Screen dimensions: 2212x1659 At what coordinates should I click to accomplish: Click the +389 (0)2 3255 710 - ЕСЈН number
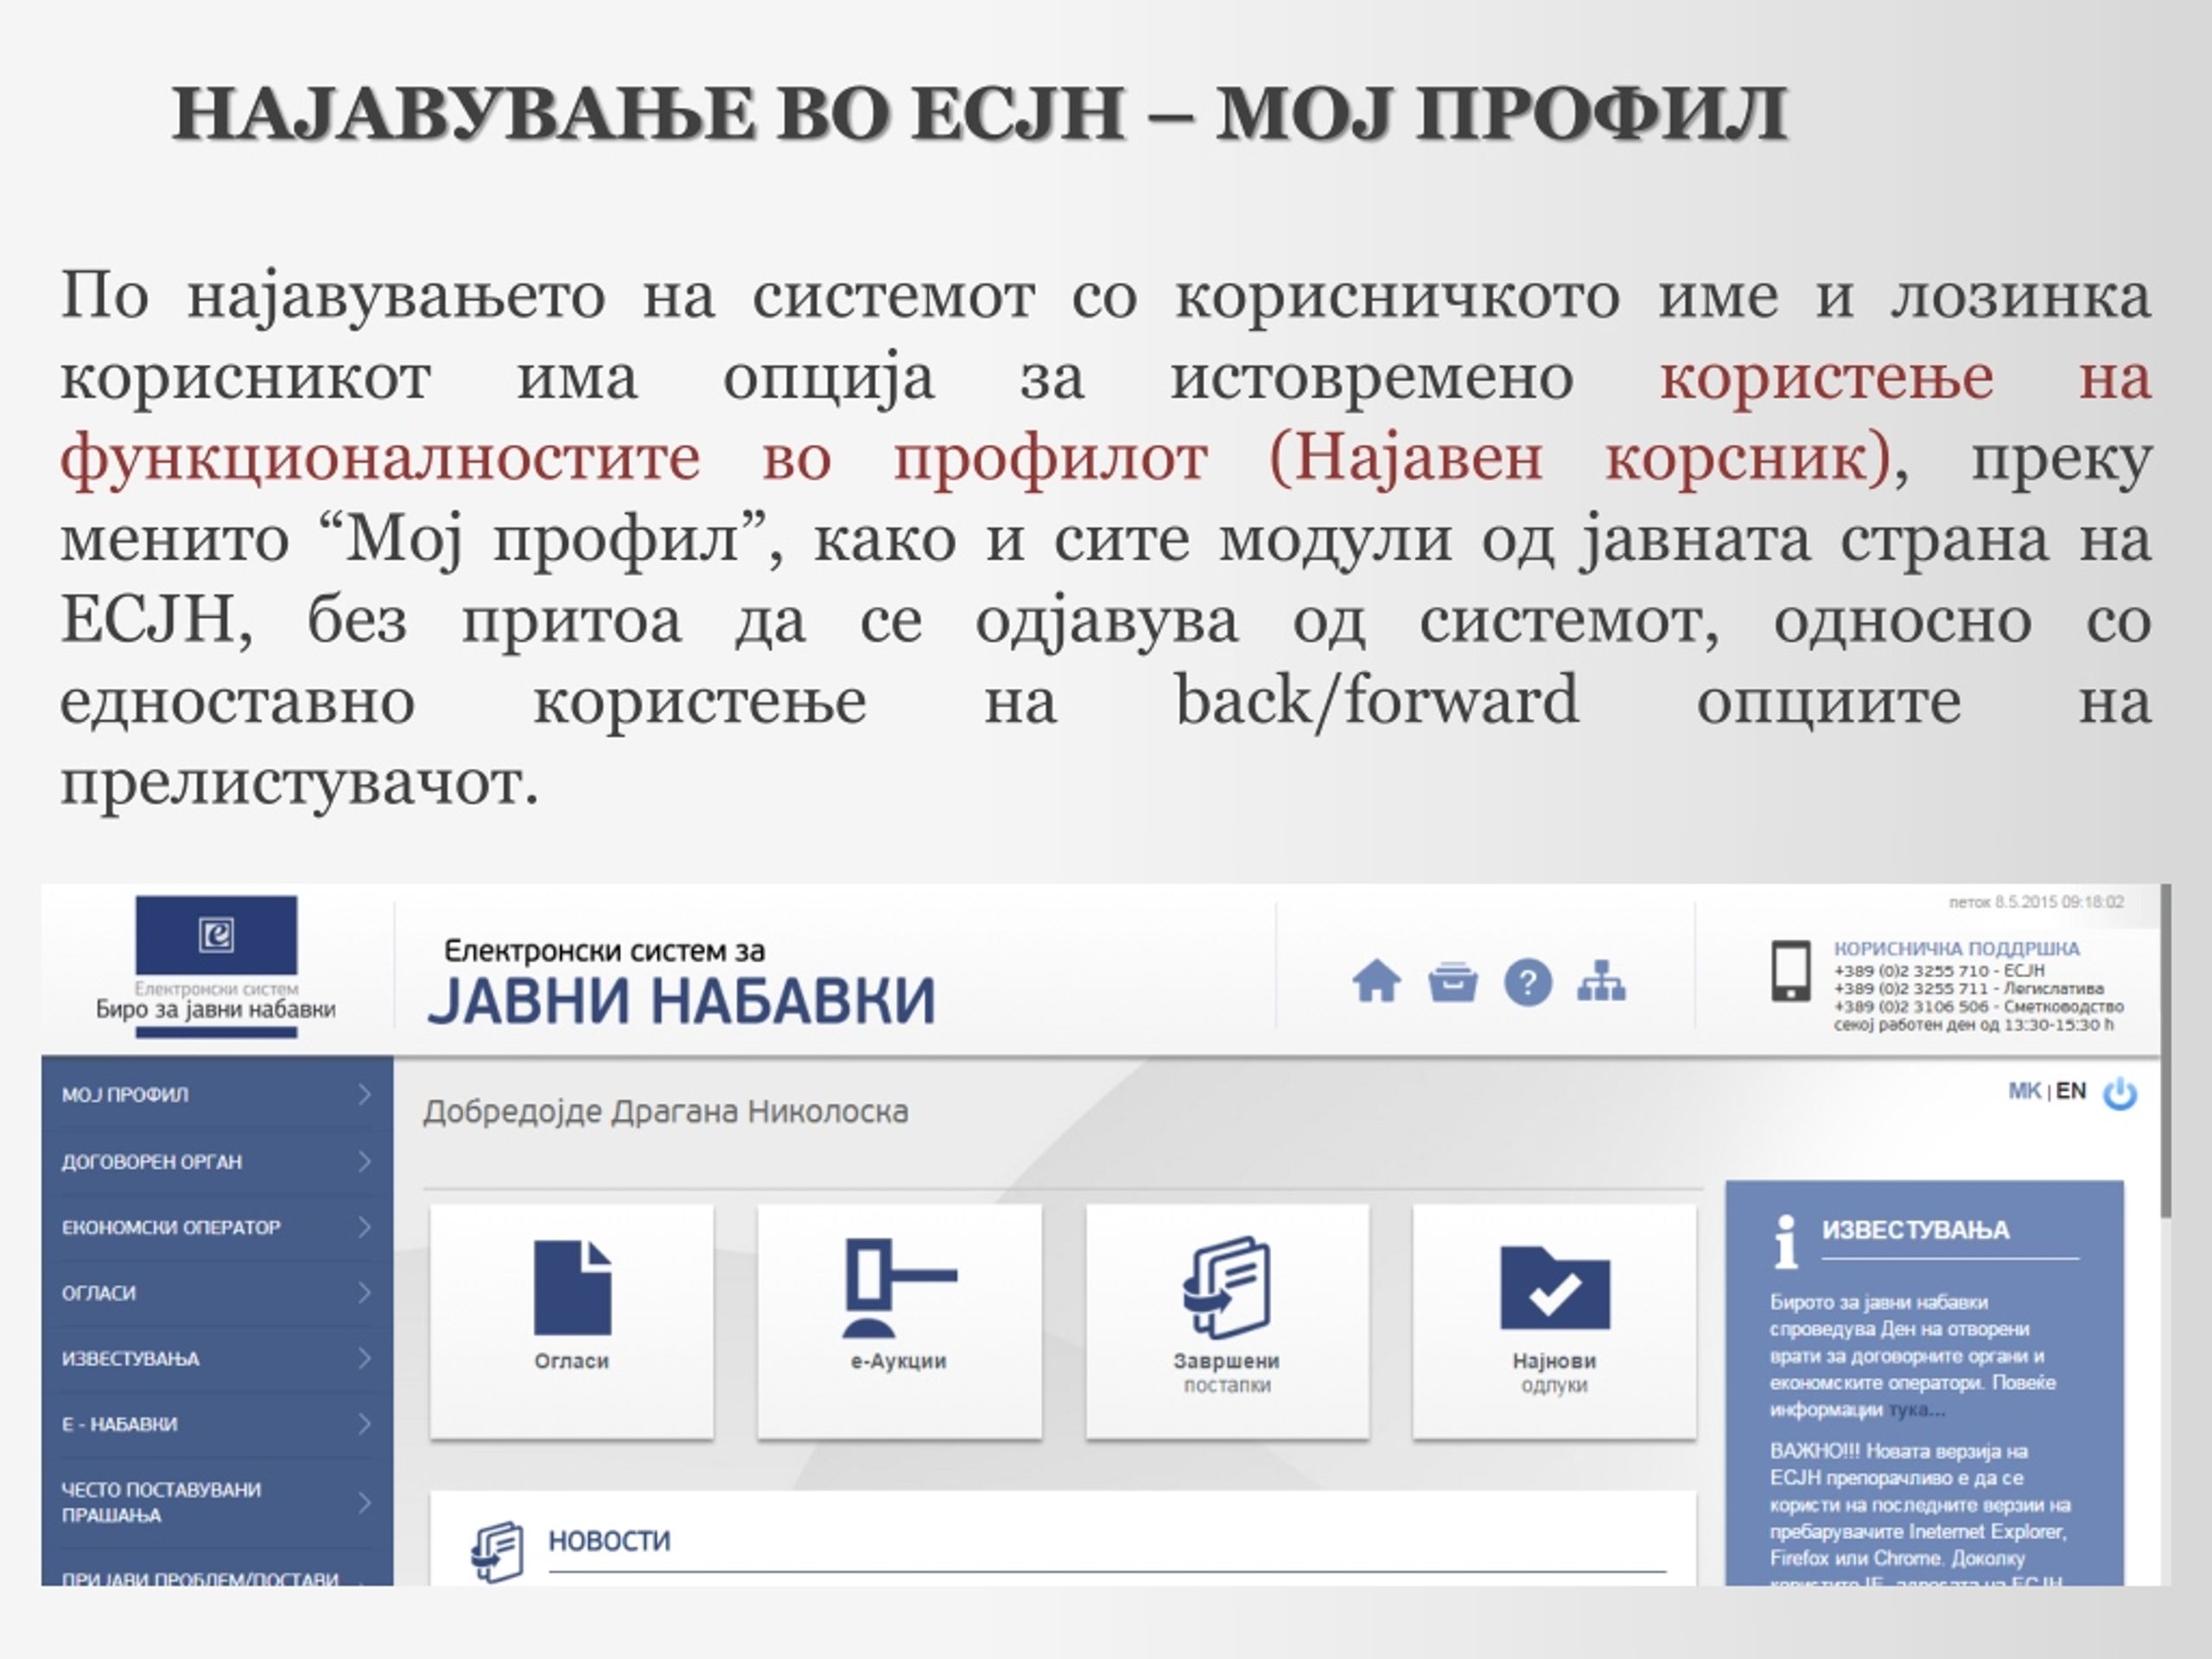pyautogui.click(x=1939, y=970)
